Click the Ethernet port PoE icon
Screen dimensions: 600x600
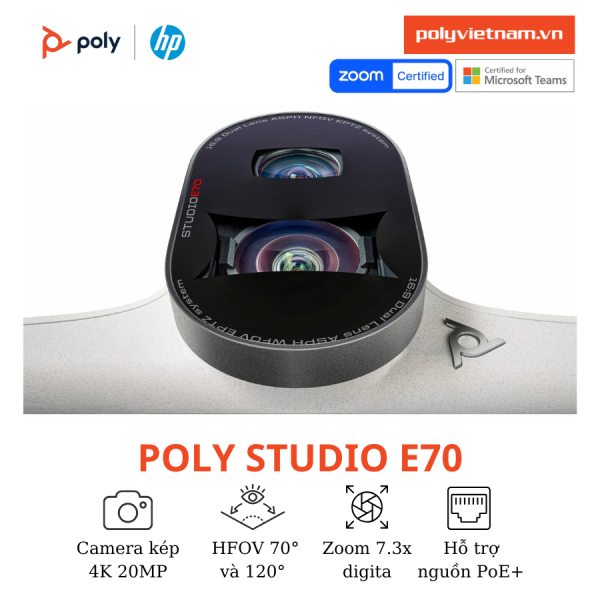point(469,508)
